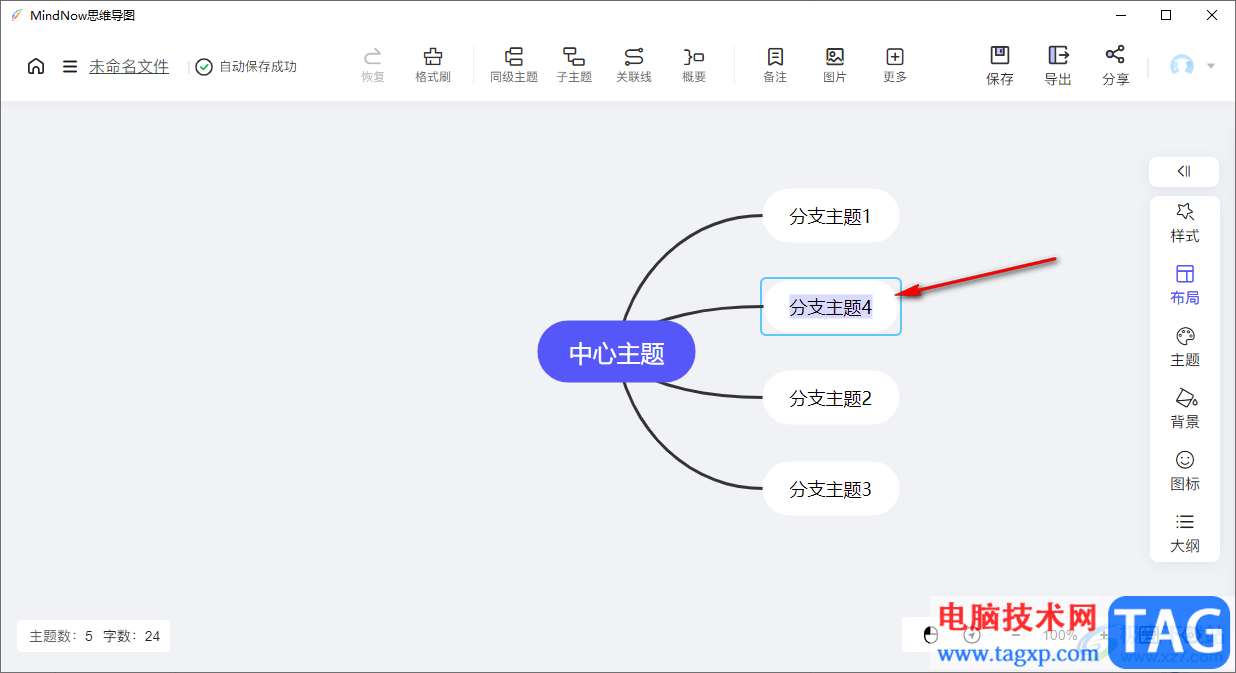The height and width of the screenshot is (673, 1236).
Task: Zoom out with minus button
Action: (1015, 635)
